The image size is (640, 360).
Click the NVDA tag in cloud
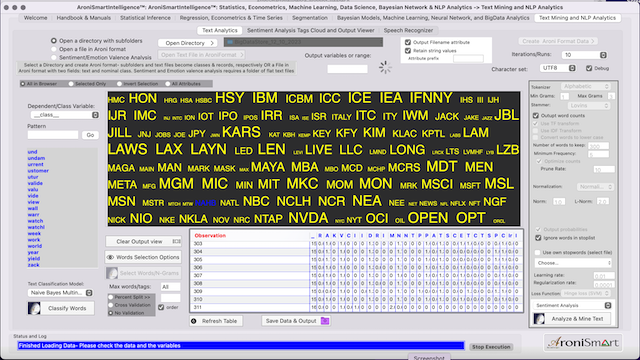coord(308,218)
